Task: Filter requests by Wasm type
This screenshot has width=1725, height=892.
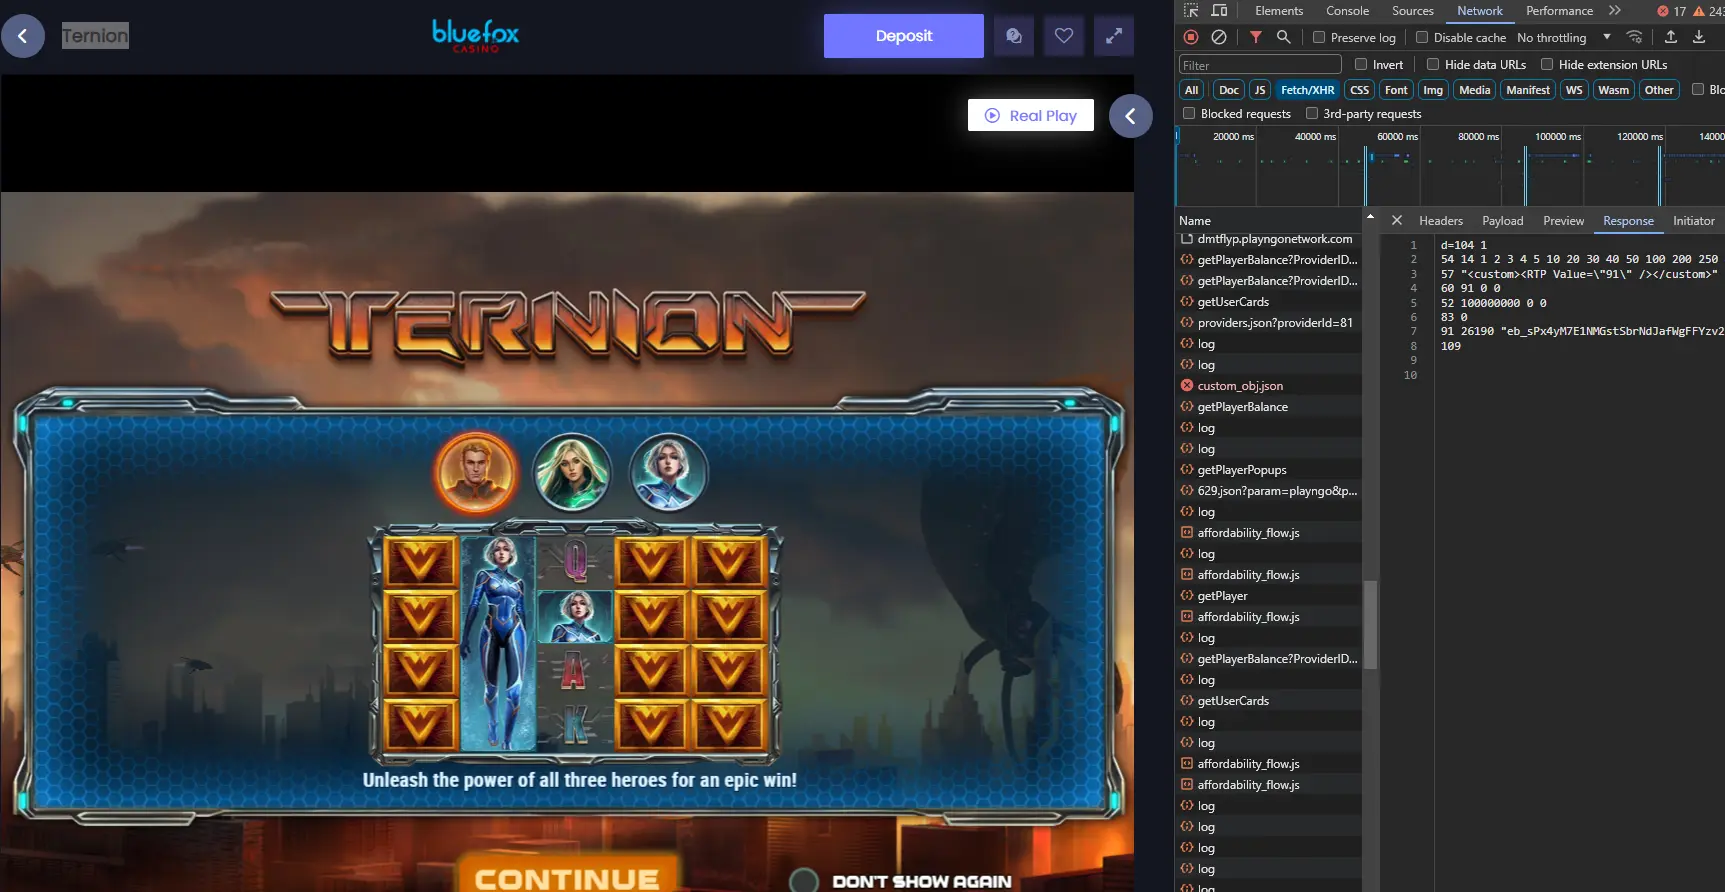Action: (x=1613, y=90)
